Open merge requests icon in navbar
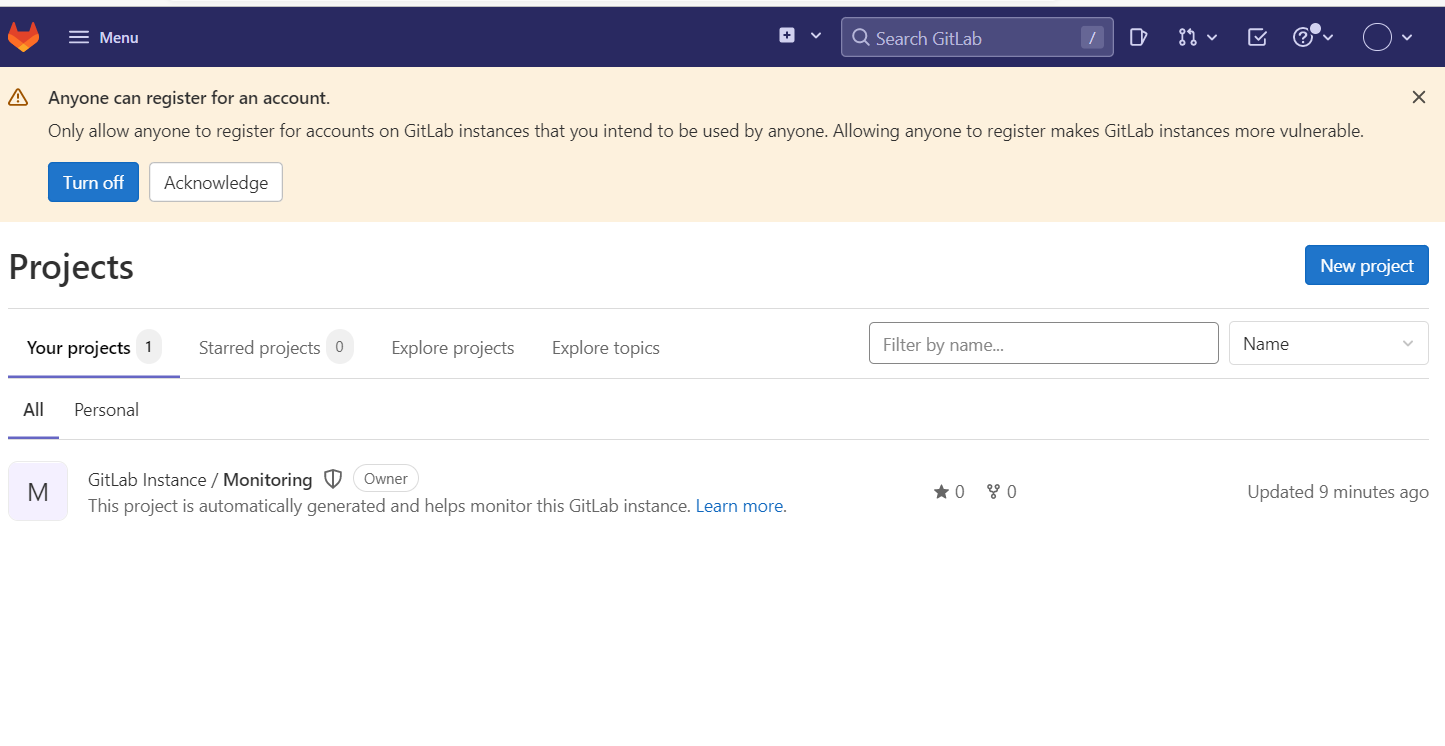This screenshot has height=746, width=1445. pos(1187,37)
